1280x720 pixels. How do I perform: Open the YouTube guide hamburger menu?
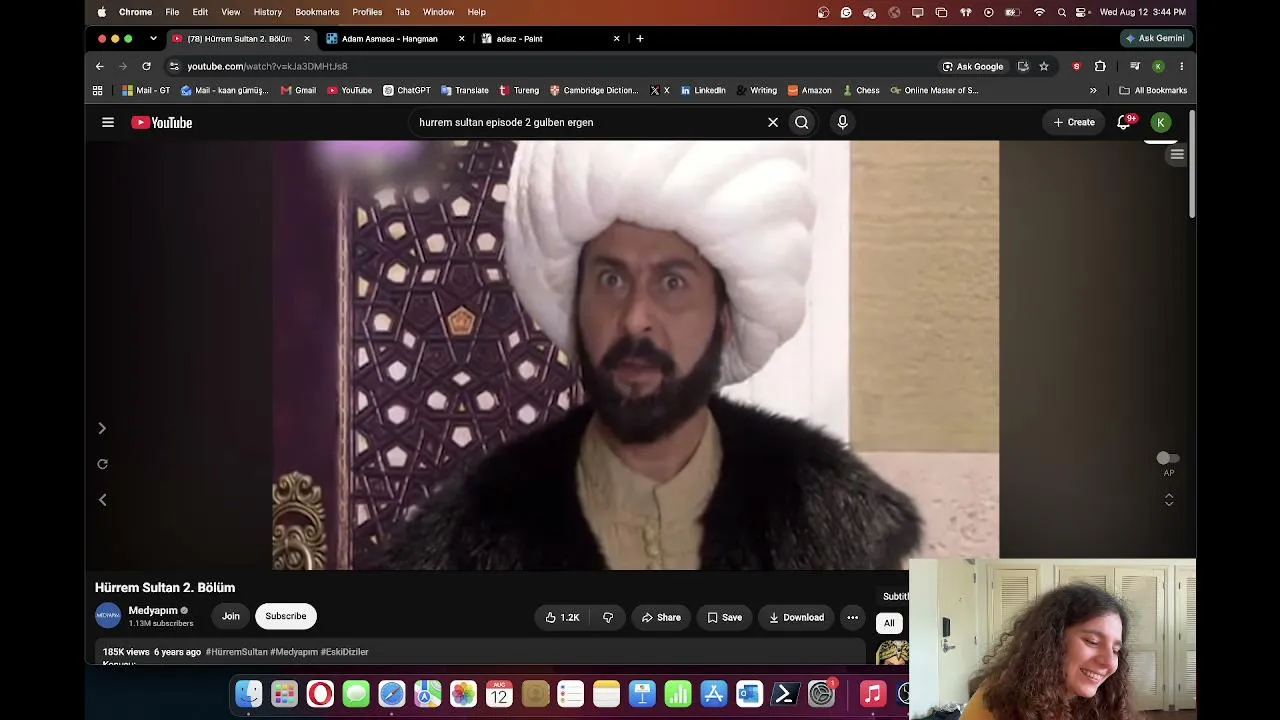coord(108,122)
